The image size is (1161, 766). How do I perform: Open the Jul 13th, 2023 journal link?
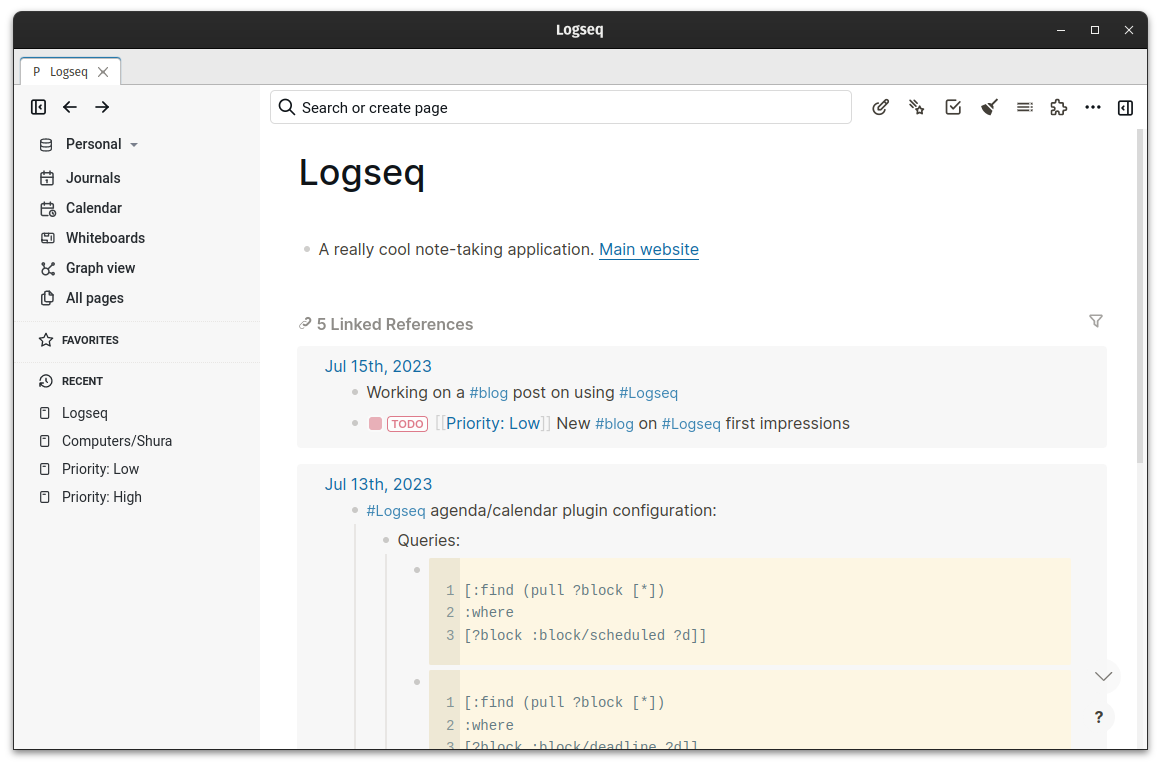(378, 484)
